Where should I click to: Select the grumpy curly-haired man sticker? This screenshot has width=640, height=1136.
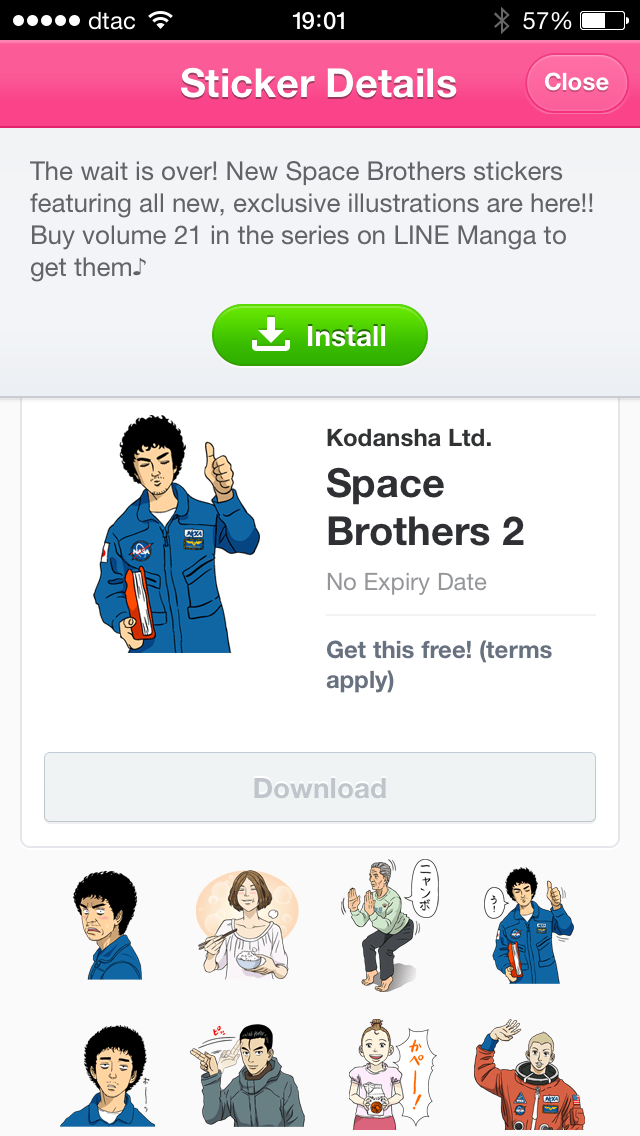click(107, 925)
